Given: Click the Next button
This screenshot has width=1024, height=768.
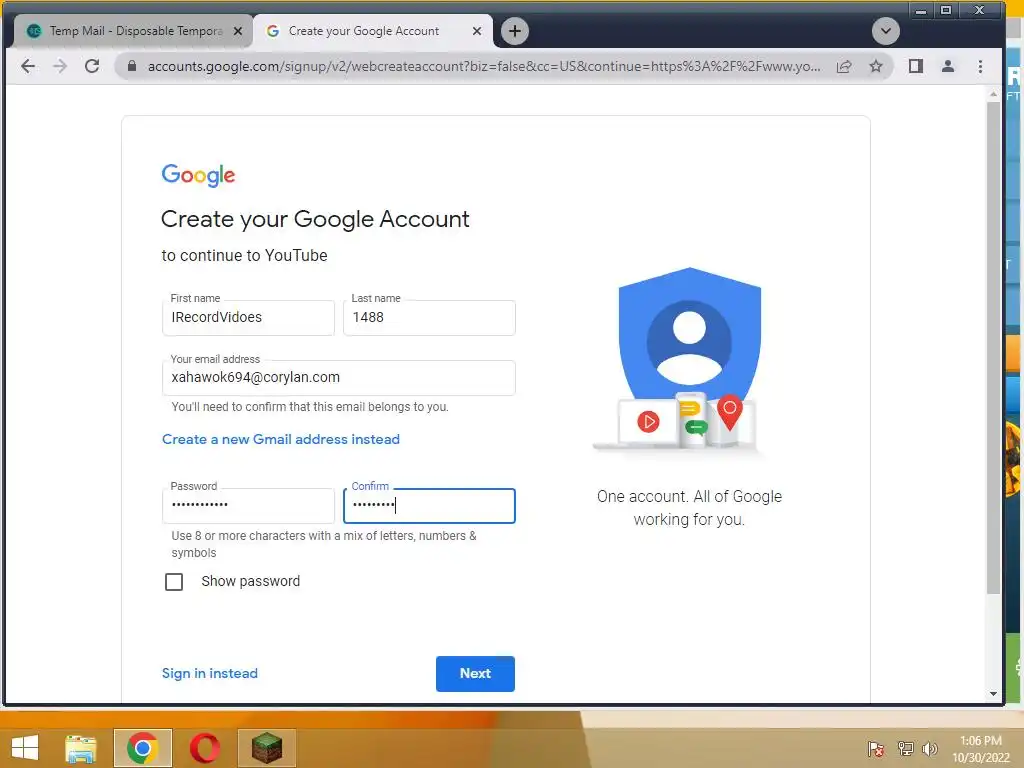Looking at the screenshot, I should [475, 673].
